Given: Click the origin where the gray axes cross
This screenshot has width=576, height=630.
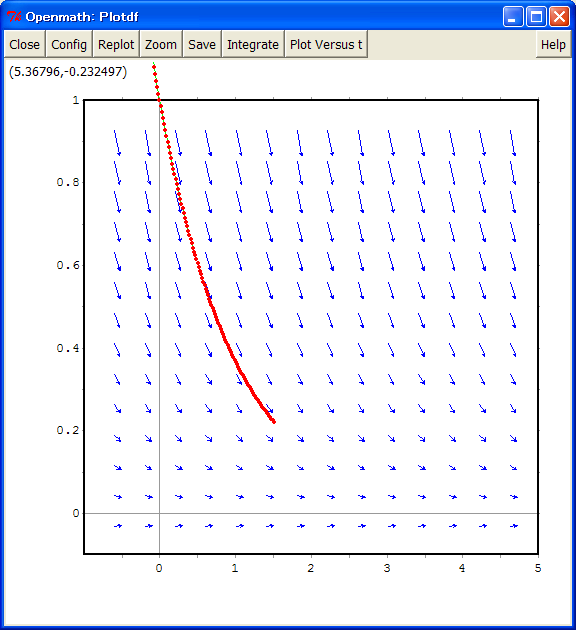Looking at the screenshot, I should [159, 513].
